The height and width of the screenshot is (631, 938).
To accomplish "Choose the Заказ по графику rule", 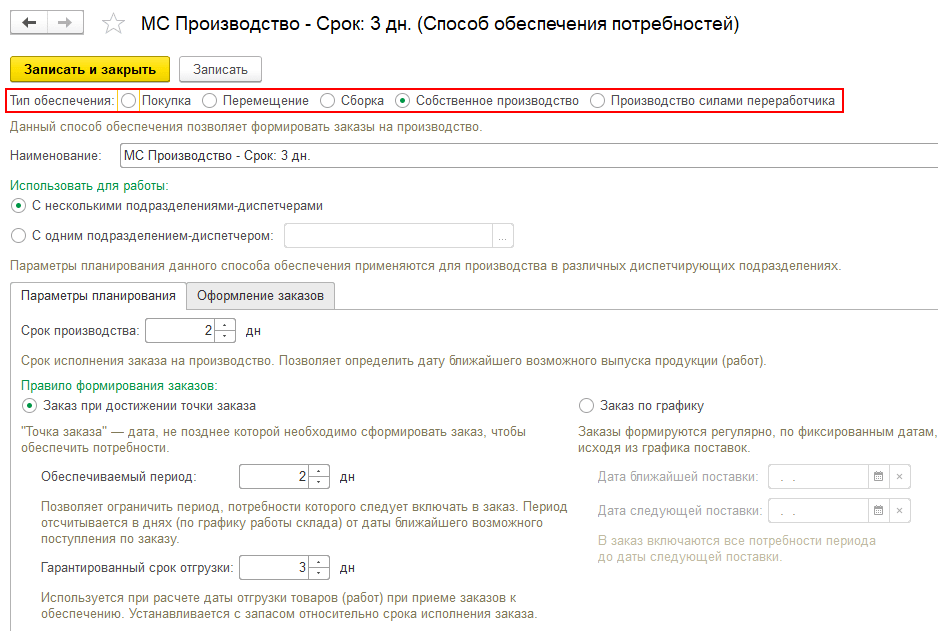I will pos(586,406).
